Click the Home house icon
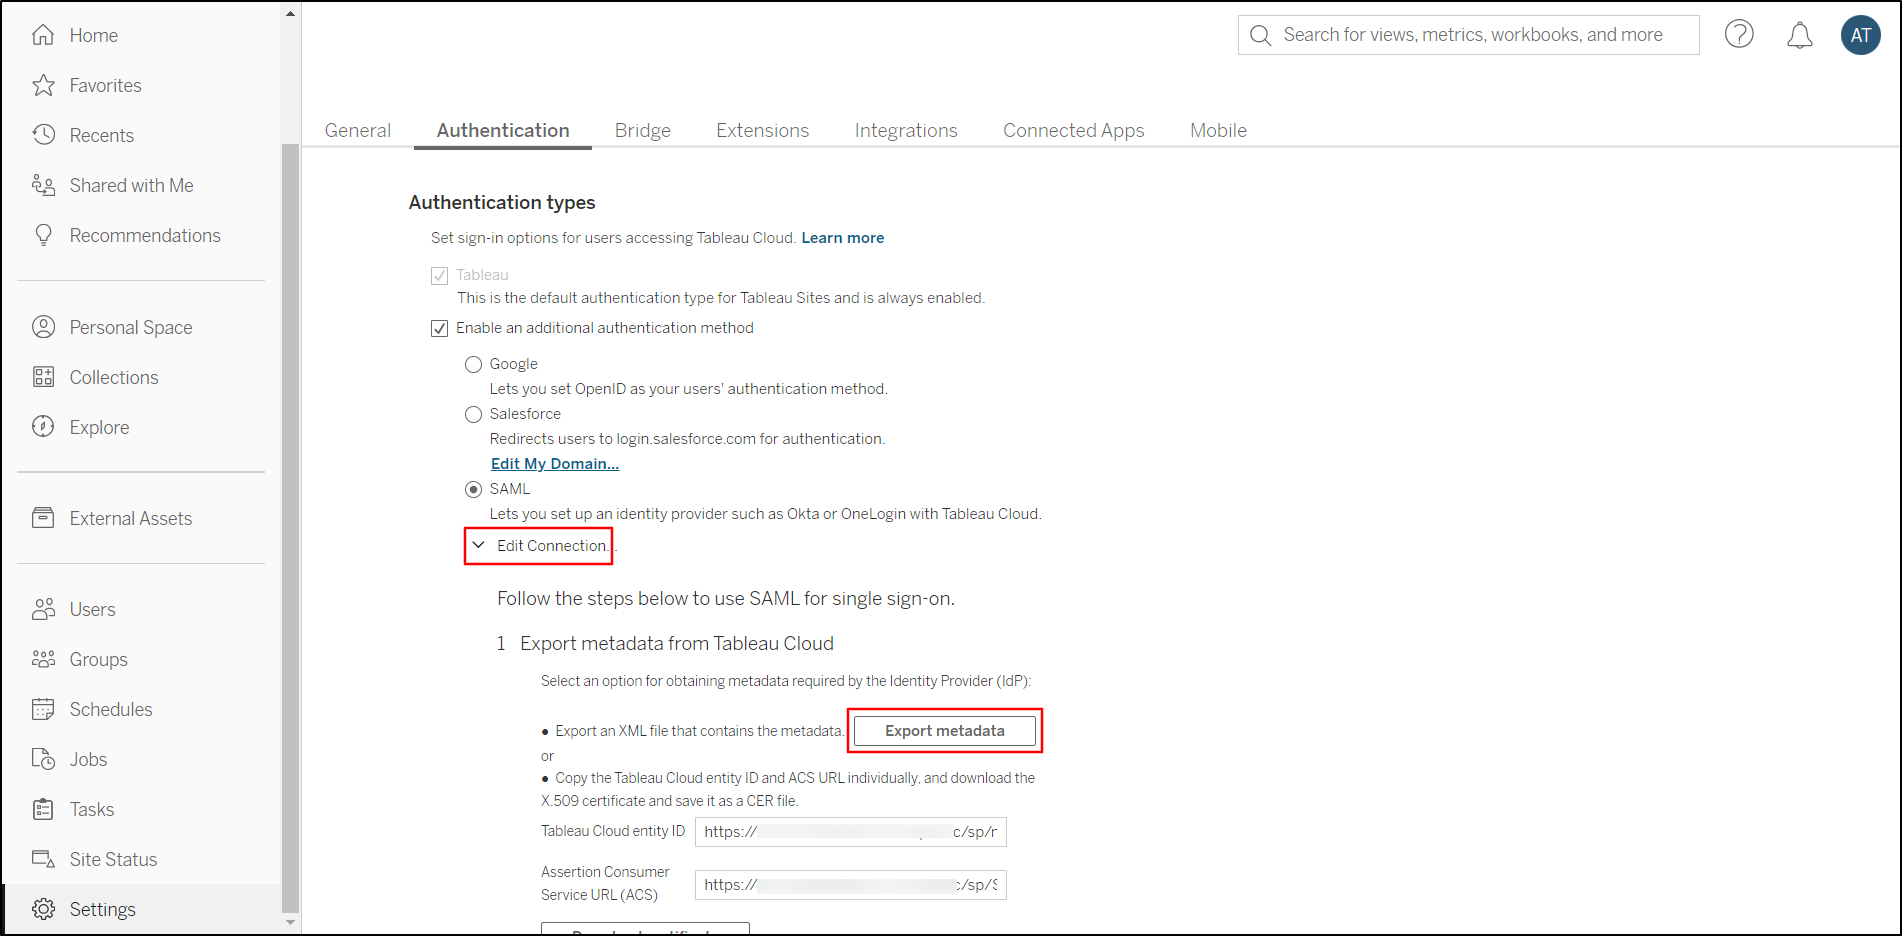 click(43, 35)
